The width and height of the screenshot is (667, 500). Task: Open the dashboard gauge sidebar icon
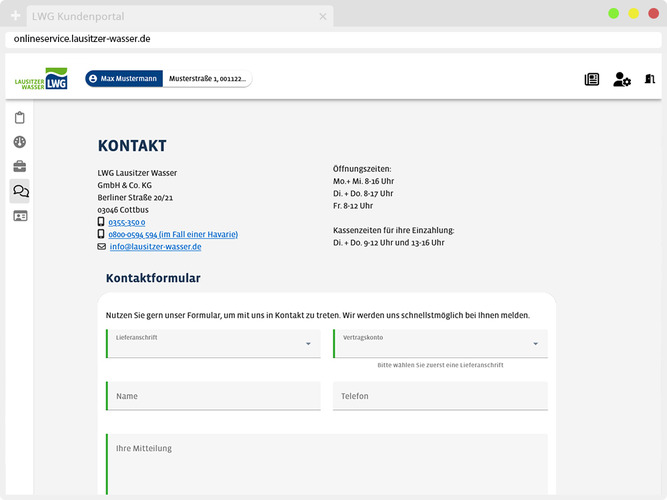20,142
